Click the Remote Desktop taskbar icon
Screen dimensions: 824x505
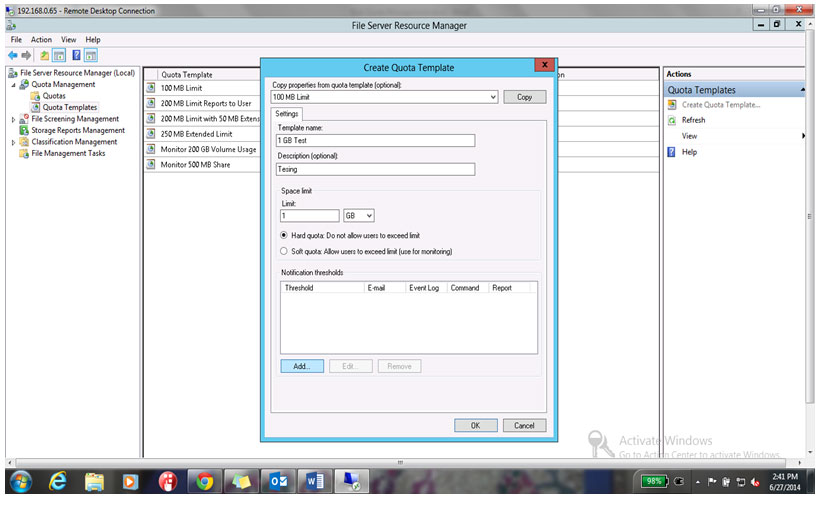(x=352, y=481)
